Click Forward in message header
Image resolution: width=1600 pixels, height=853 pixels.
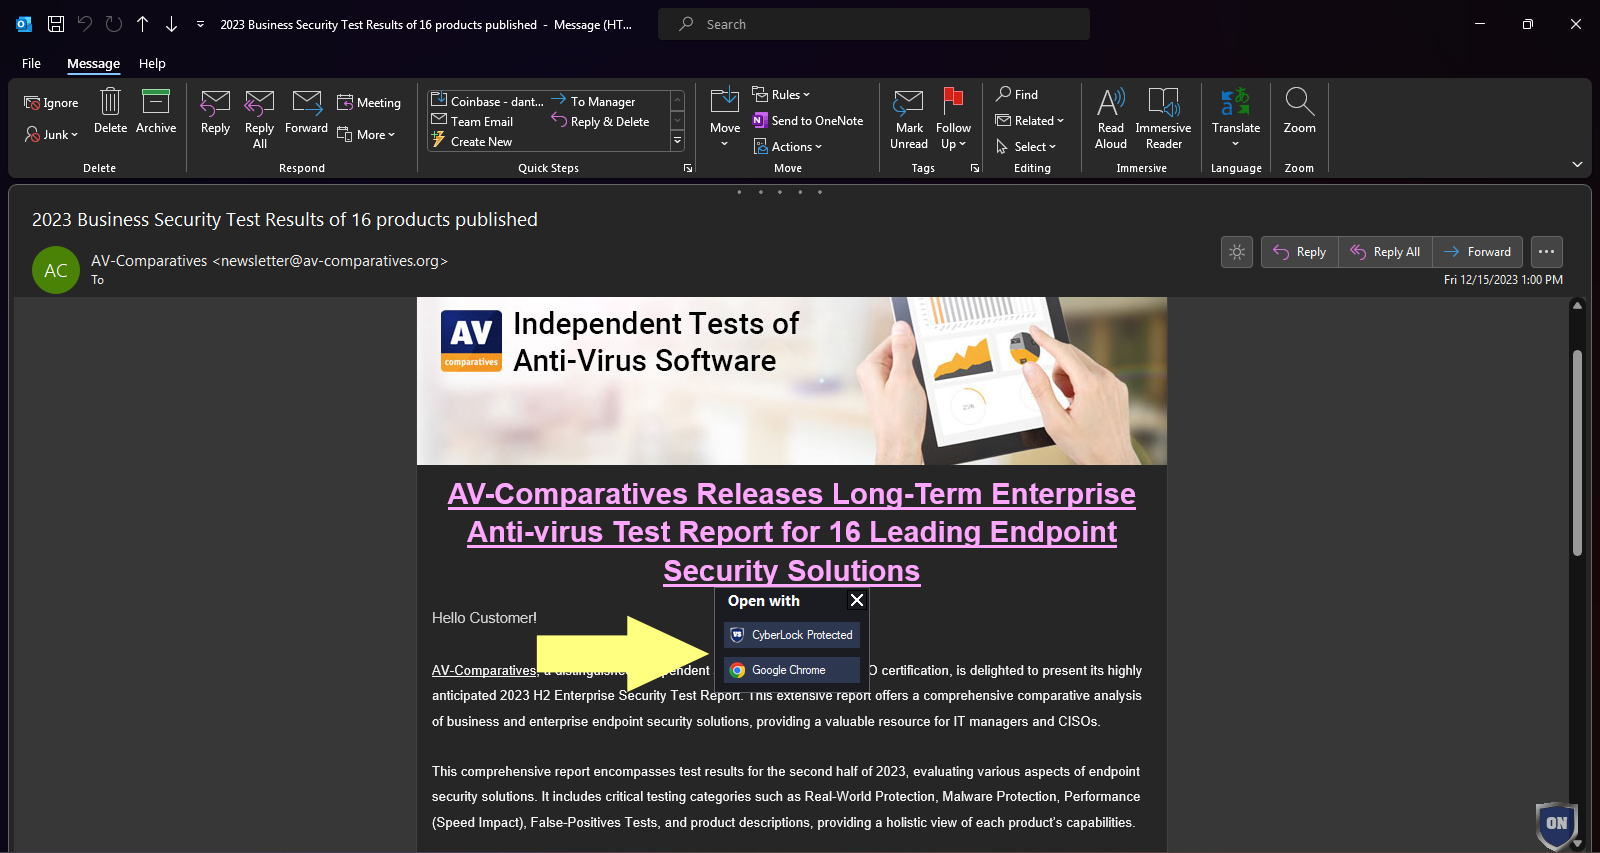(1478, 252)
